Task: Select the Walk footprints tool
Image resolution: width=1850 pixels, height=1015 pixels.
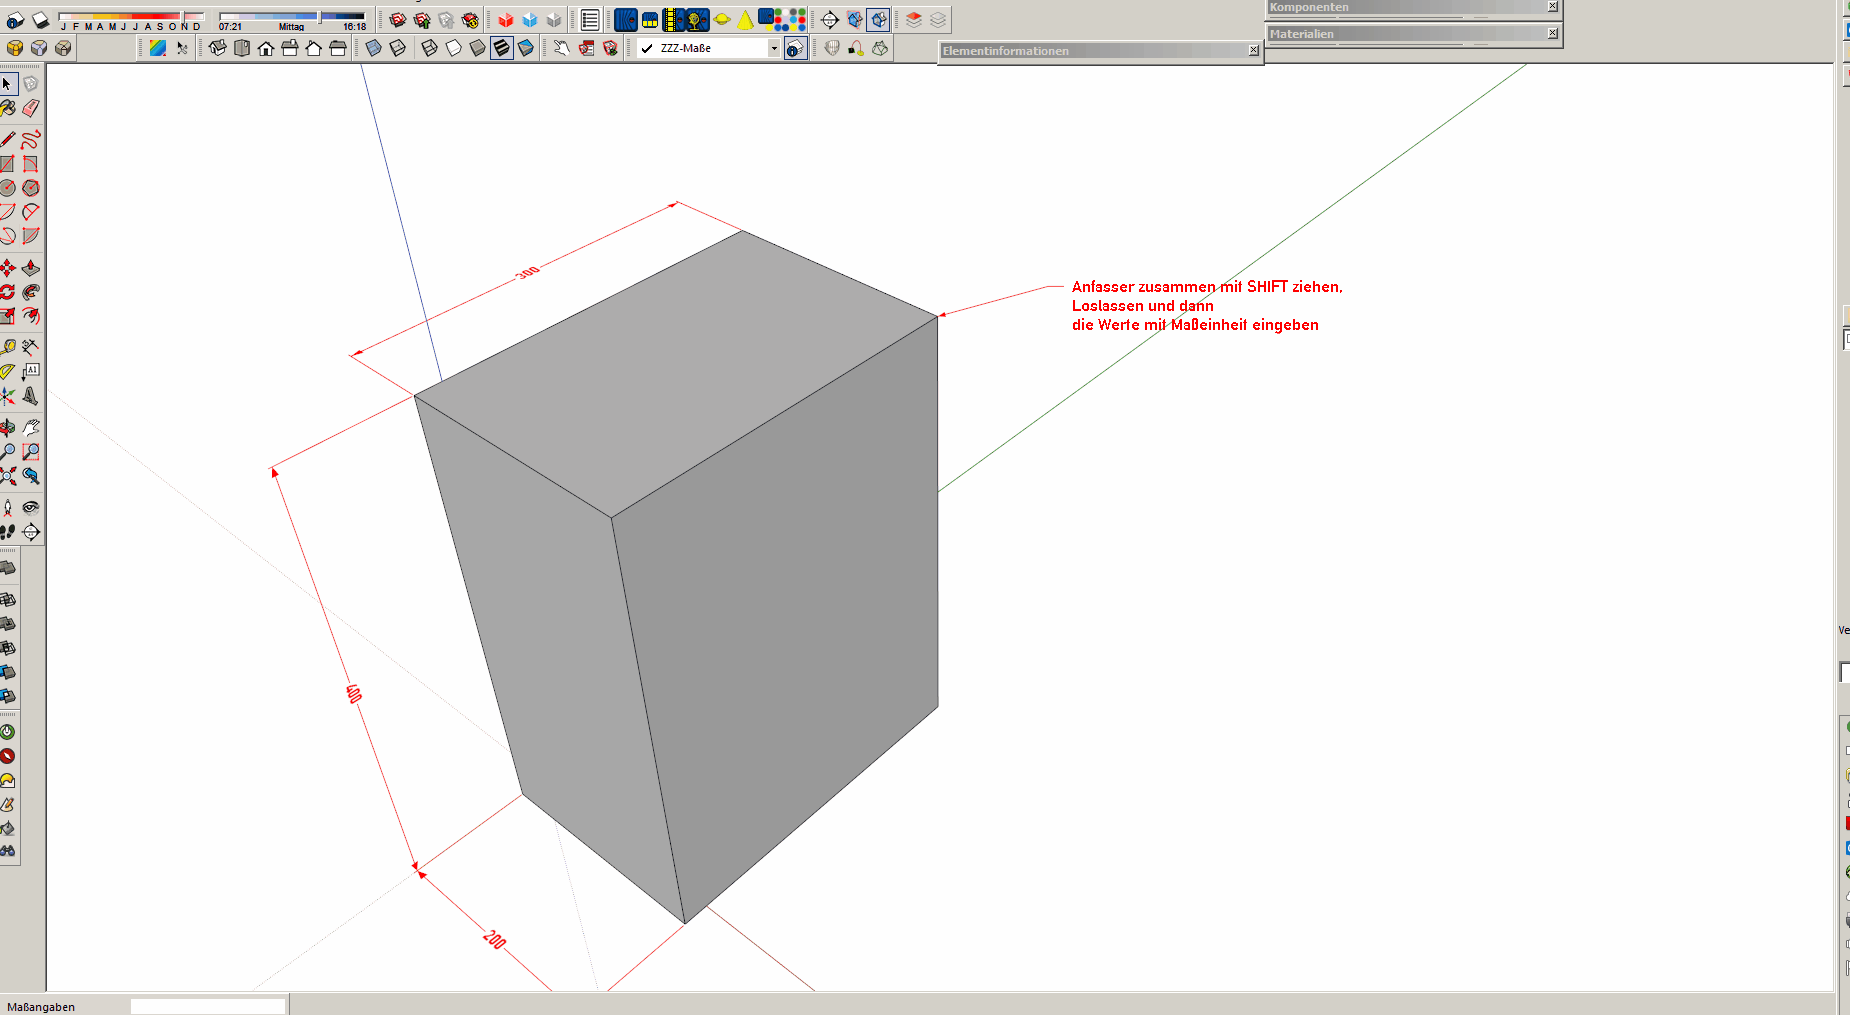Action: (8, 532)
